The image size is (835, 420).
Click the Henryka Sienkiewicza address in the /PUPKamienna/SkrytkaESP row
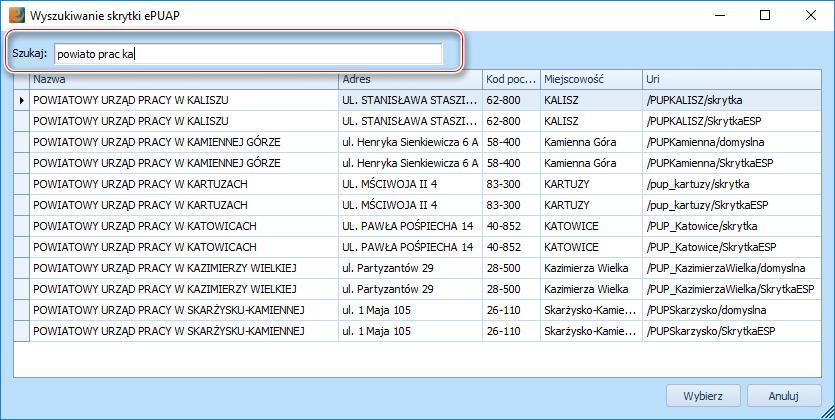coord(410,163)
